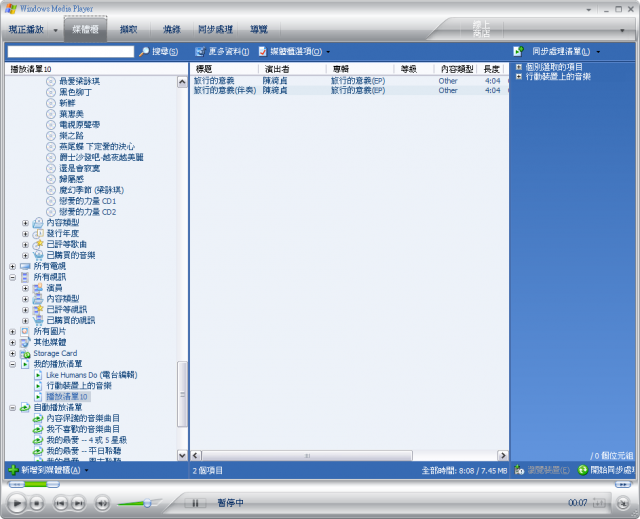This screenshot has height=519, width=640.
Task: Switch to 燒錄 tab
Action: coord(172,29)
